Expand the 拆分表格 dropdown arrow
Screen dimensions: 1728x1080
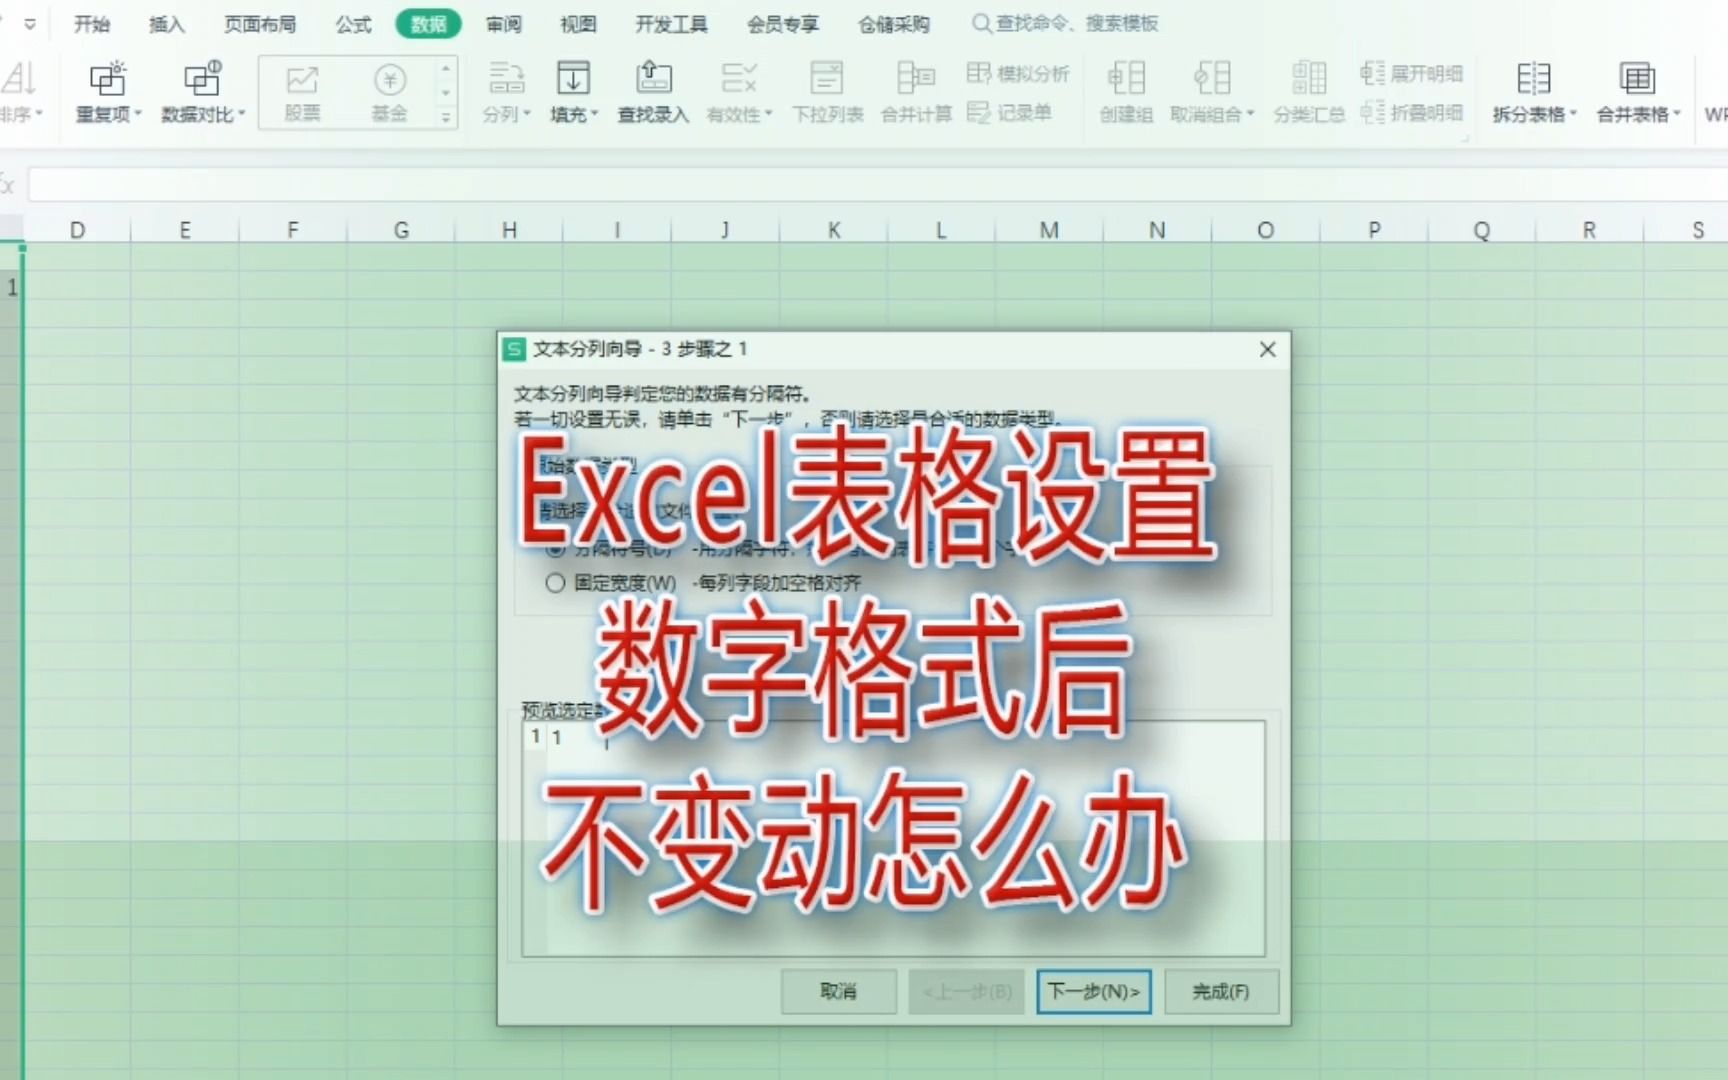point(1573,115)
